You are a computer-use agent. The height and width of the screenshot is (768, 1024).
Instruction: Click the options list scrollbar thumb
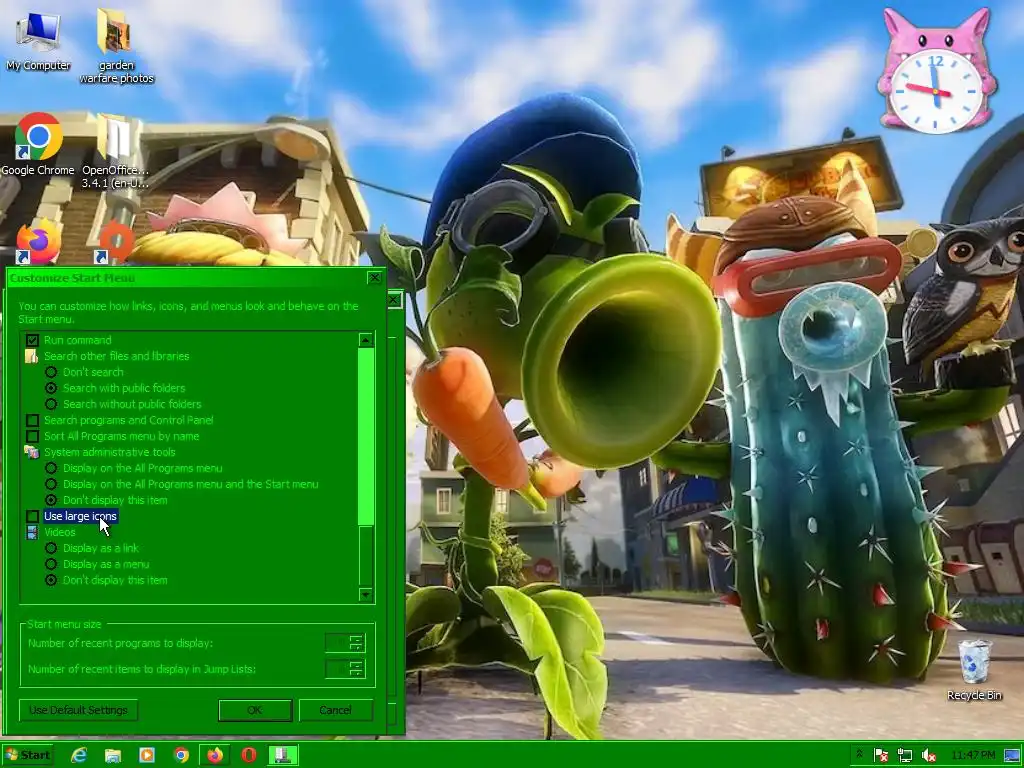click(366, 436)
